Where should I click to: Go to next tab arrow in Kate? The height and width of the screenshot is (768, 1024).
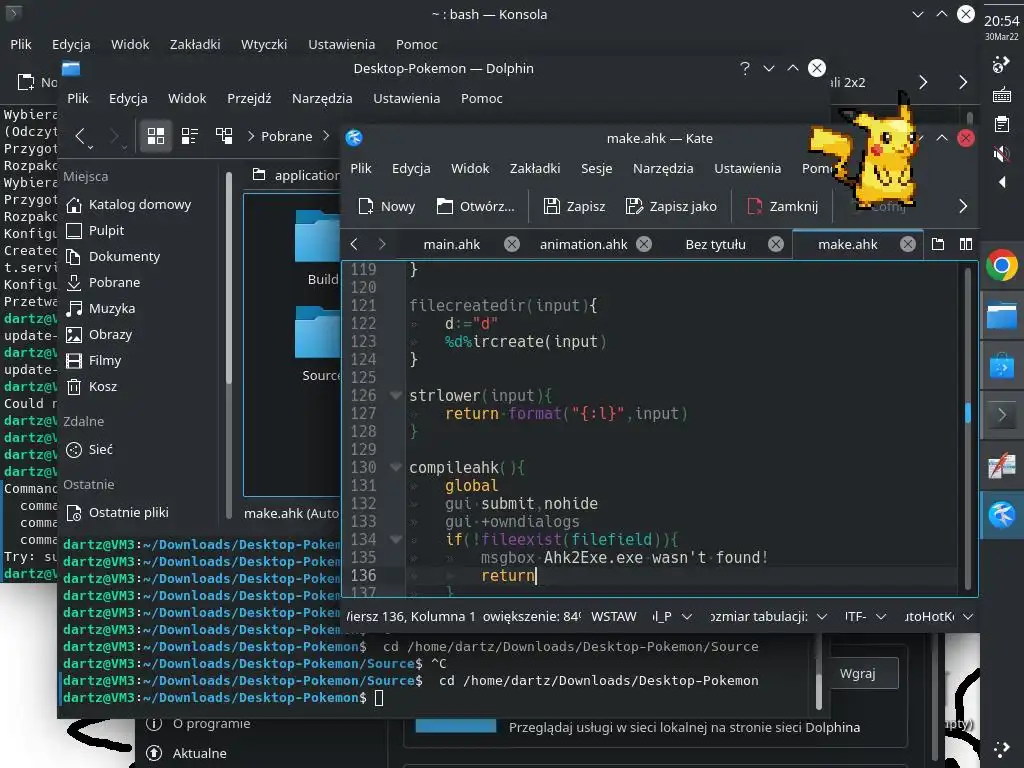tap(382, 244)
